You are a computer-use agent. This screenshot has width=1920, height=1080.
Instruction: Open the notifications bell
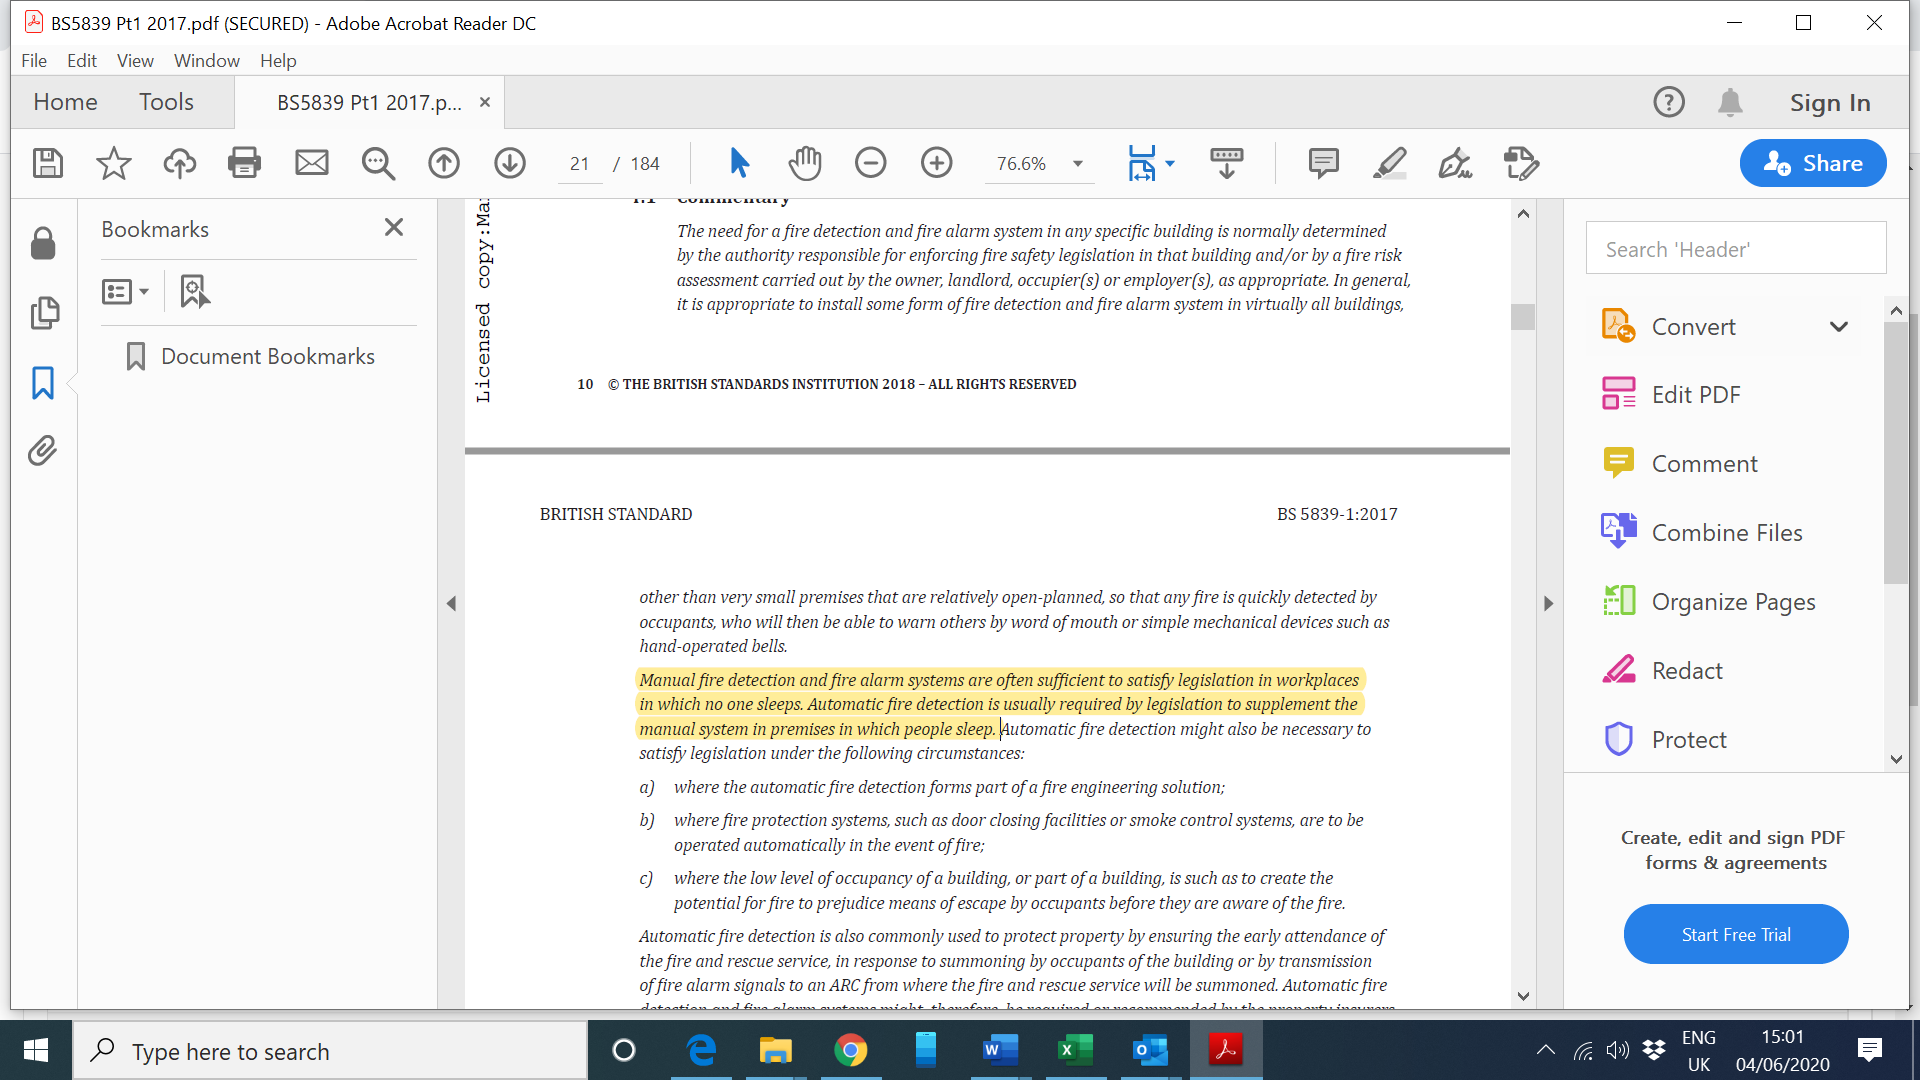[x=1730, y=102]
